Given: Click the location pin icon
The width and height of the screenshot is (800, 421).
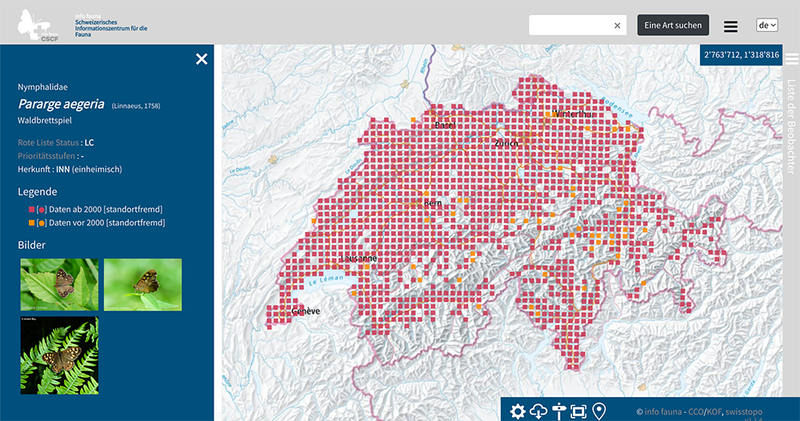Looking at the screenshot, I should click(599, 411).
